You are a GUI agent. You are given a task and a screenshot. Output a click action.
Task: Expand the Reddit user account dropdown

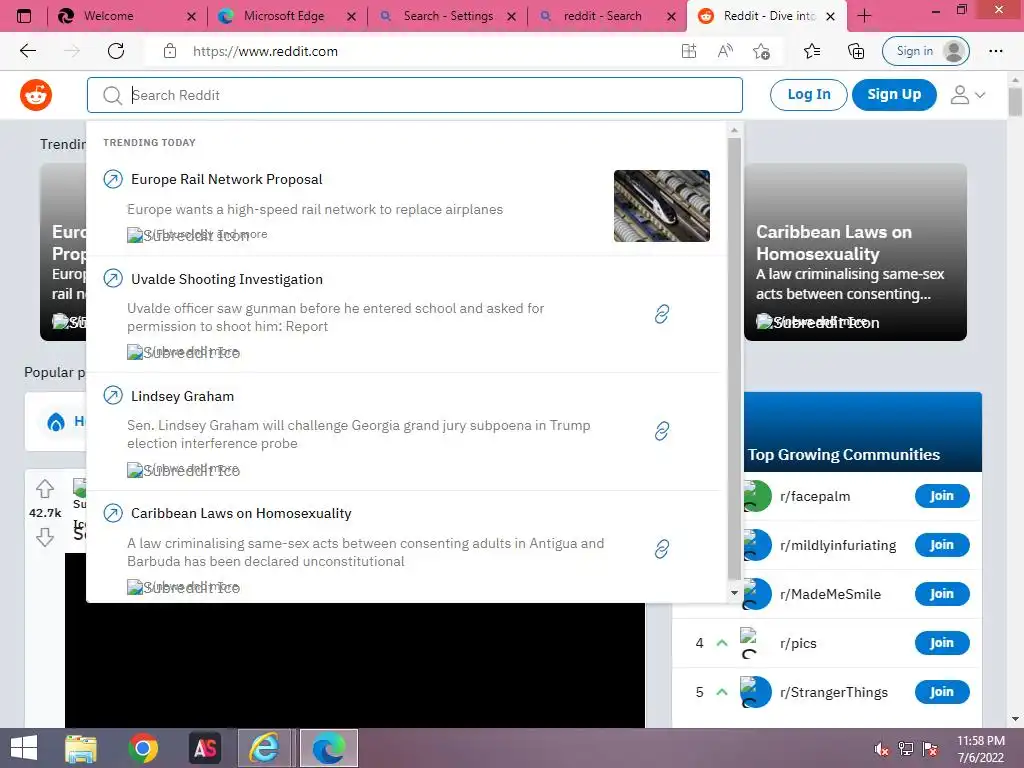(x=967, y=95)
